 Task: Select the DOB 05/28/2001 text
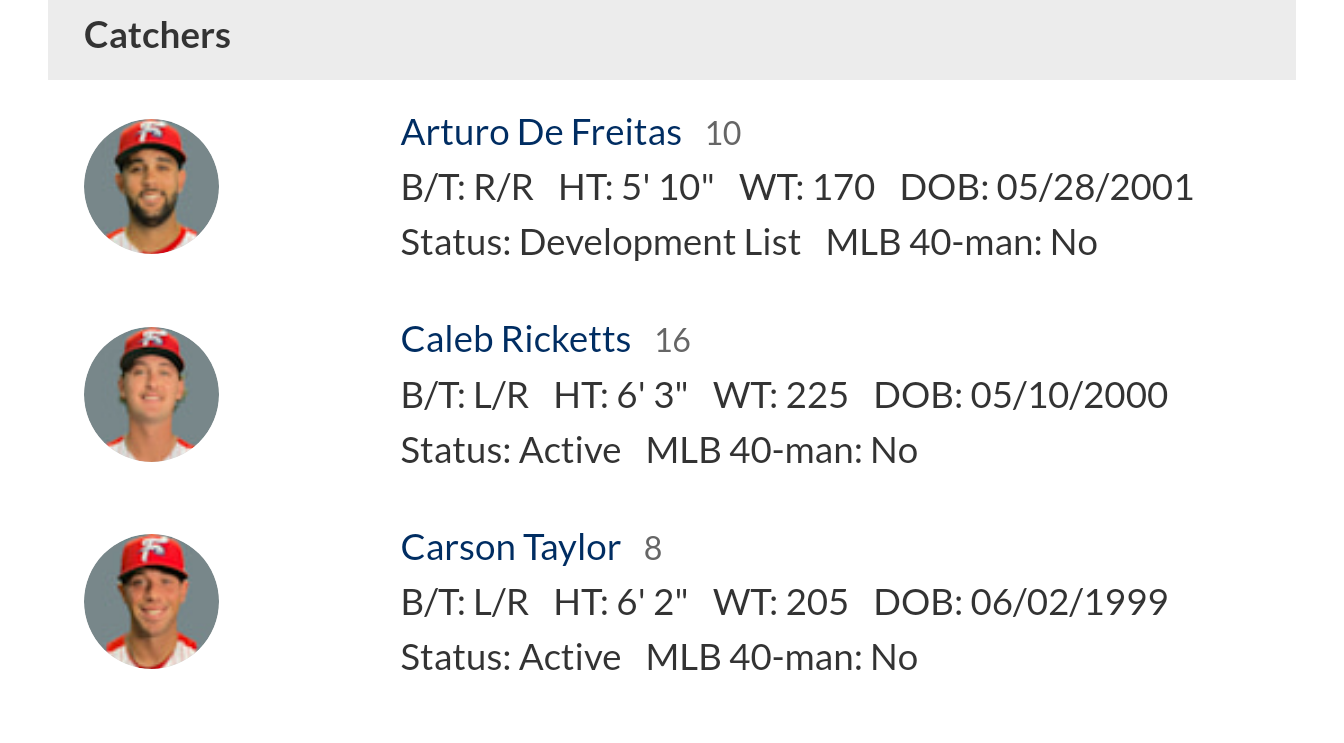pyautogui.click(x=1047, y=188)
